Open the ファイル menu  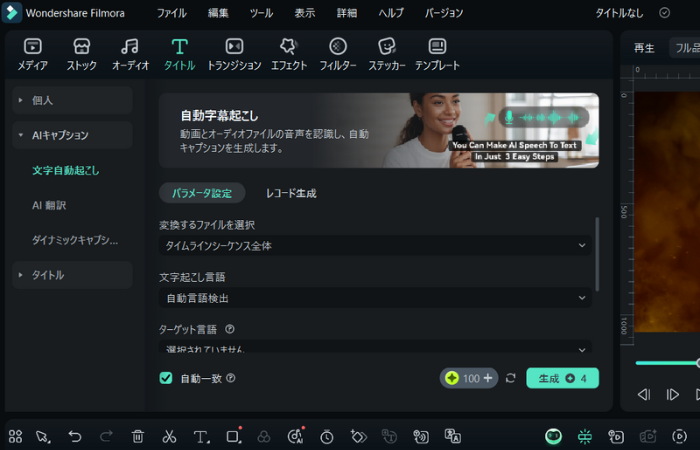[x=171, y=13]
